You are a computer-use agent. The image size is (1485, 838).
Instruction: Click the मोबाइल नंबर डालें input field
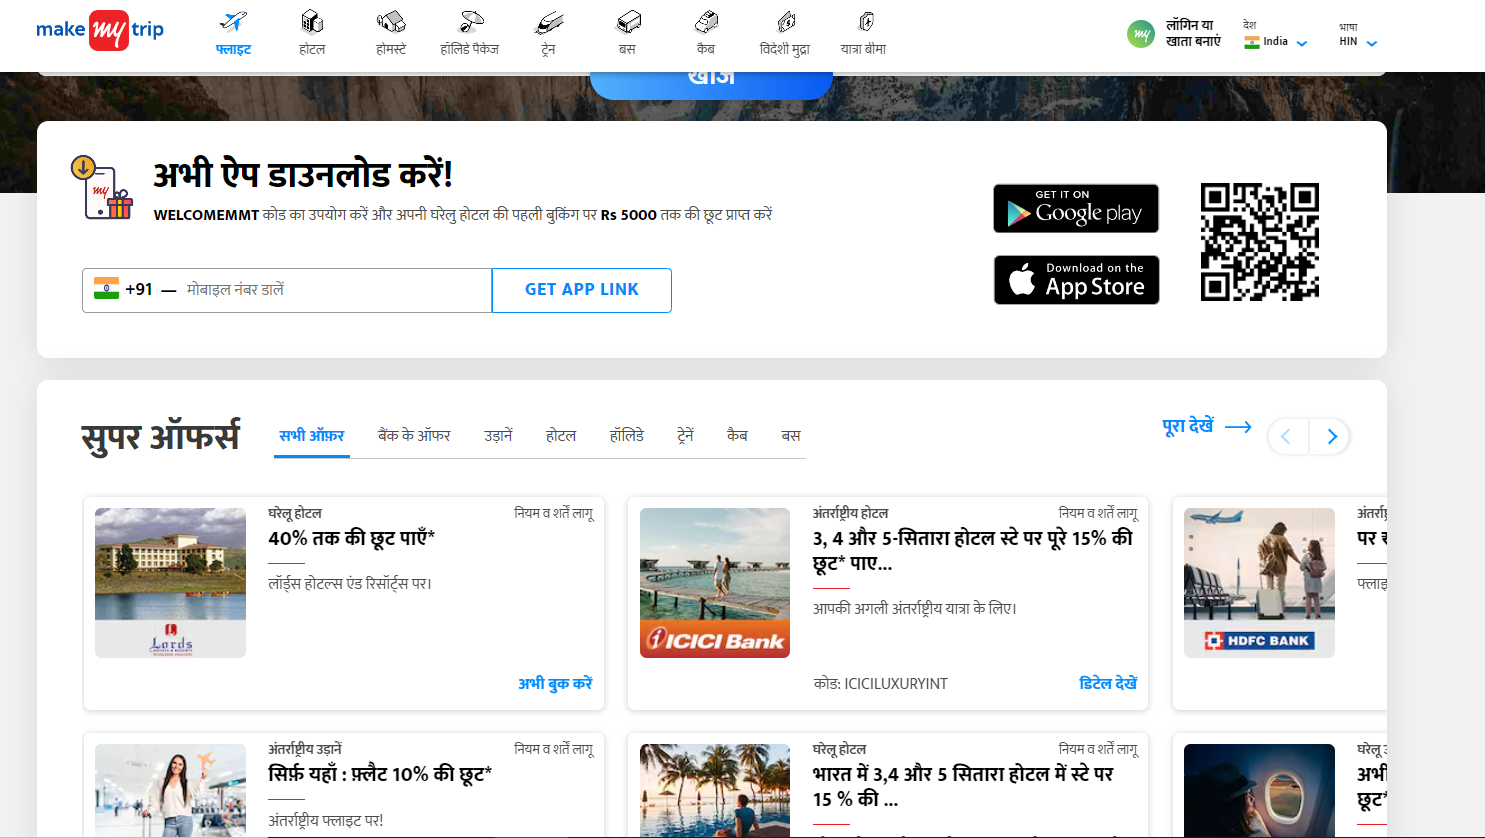tap(336, 290)
